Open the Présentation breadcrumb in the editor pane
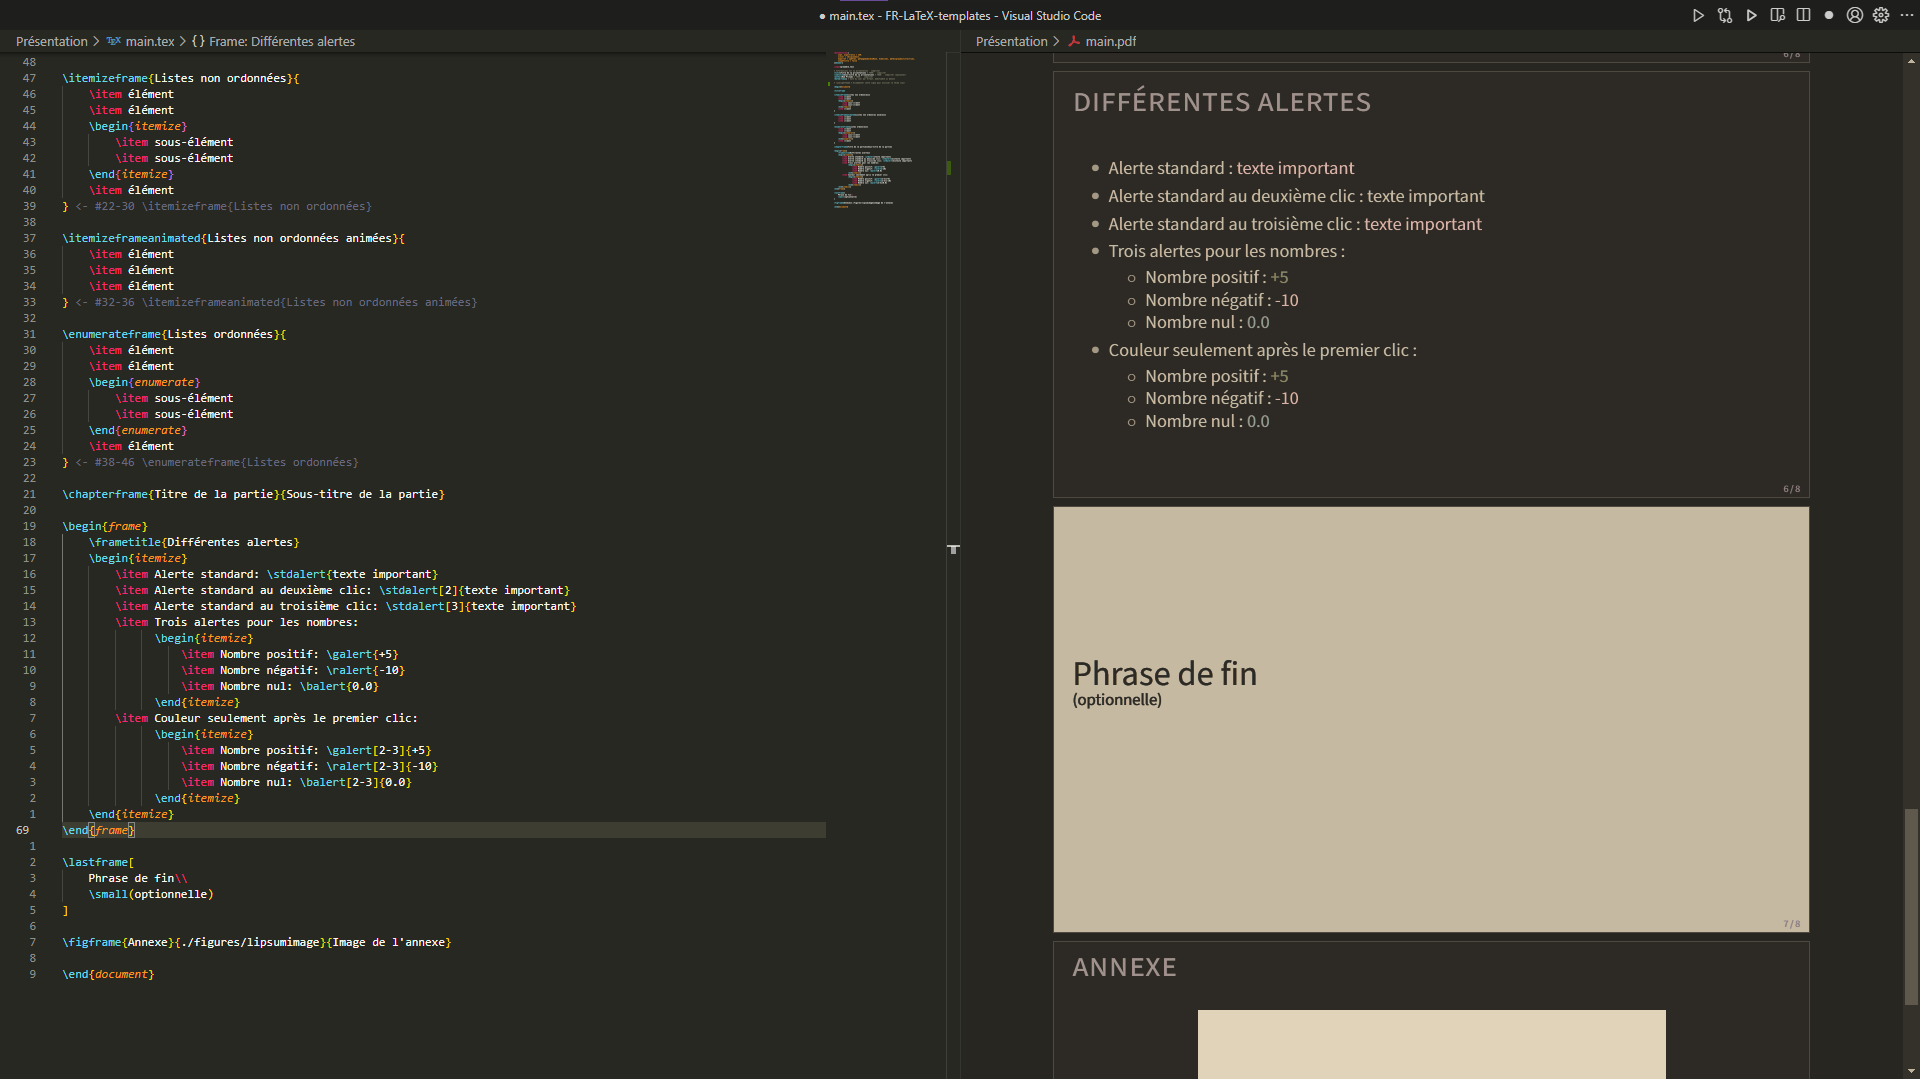Viewport: 1920px width, 1079px height. (x=52, y=41)
